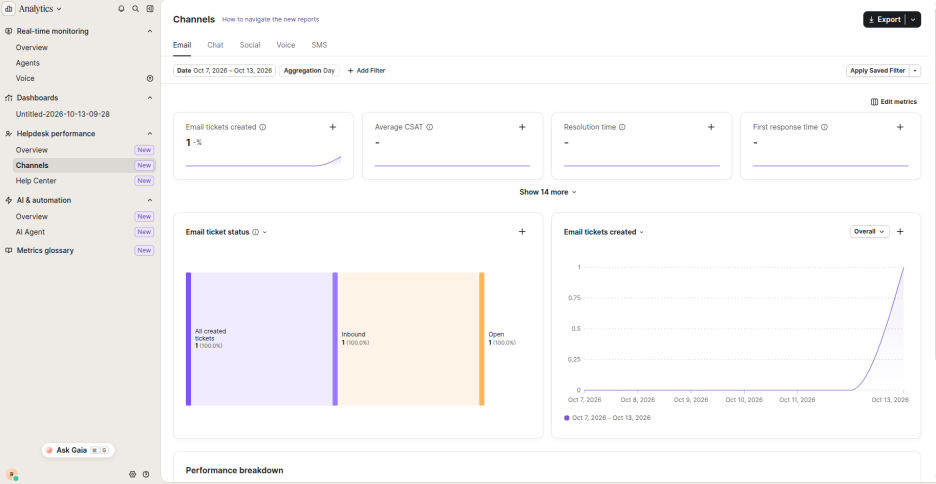Click the Dashboards section icon
Image resolution: width=936 pixels, height=484 pixels.
coord(8,98)
